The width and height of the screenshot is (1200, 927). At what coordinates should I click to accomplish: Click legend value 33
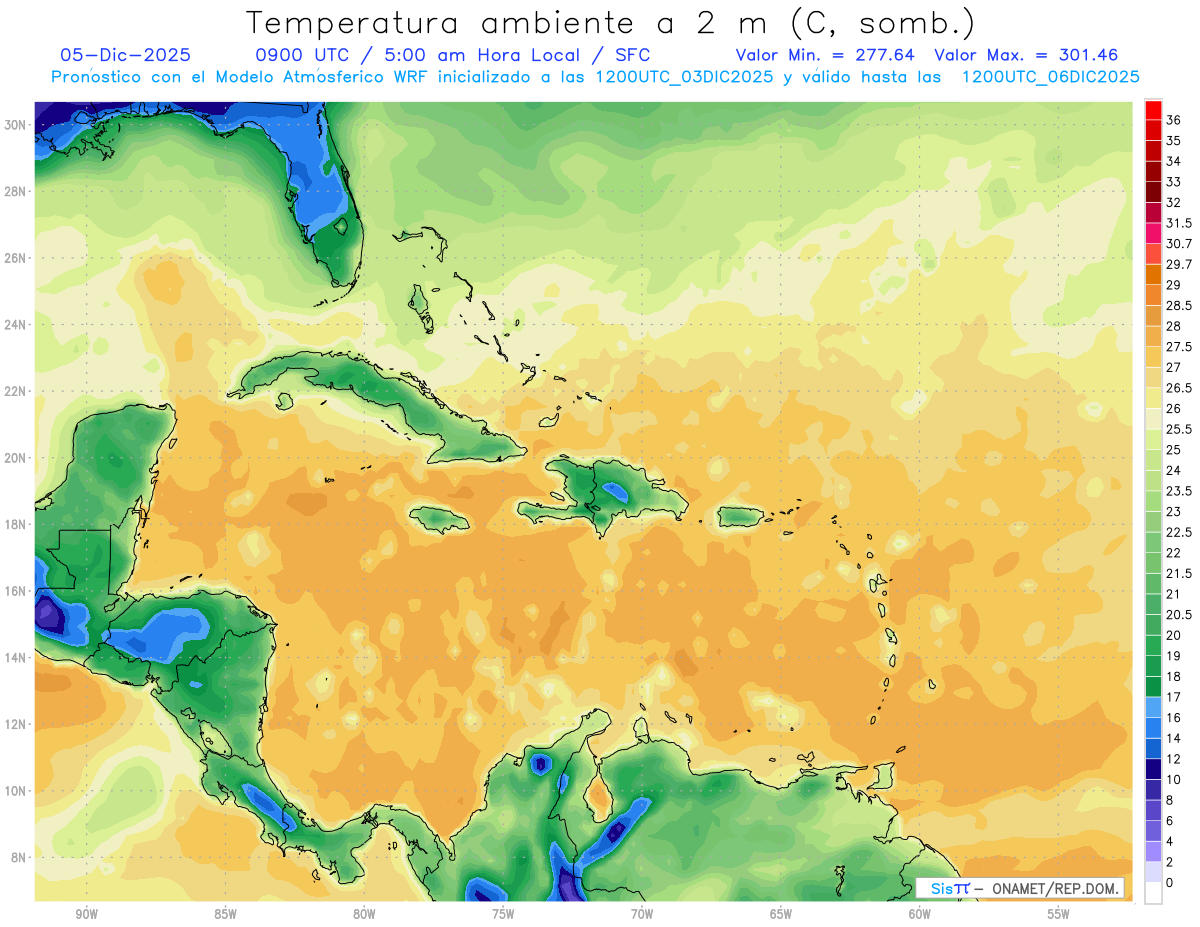coord(1174,182)
